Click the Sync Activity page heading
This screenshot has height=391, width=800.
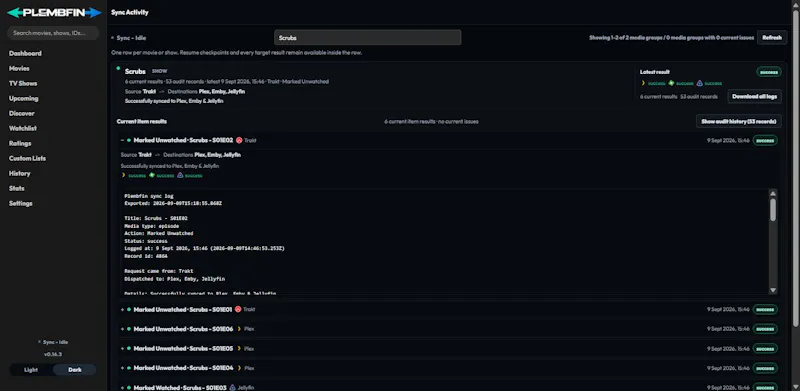(130, 12)
